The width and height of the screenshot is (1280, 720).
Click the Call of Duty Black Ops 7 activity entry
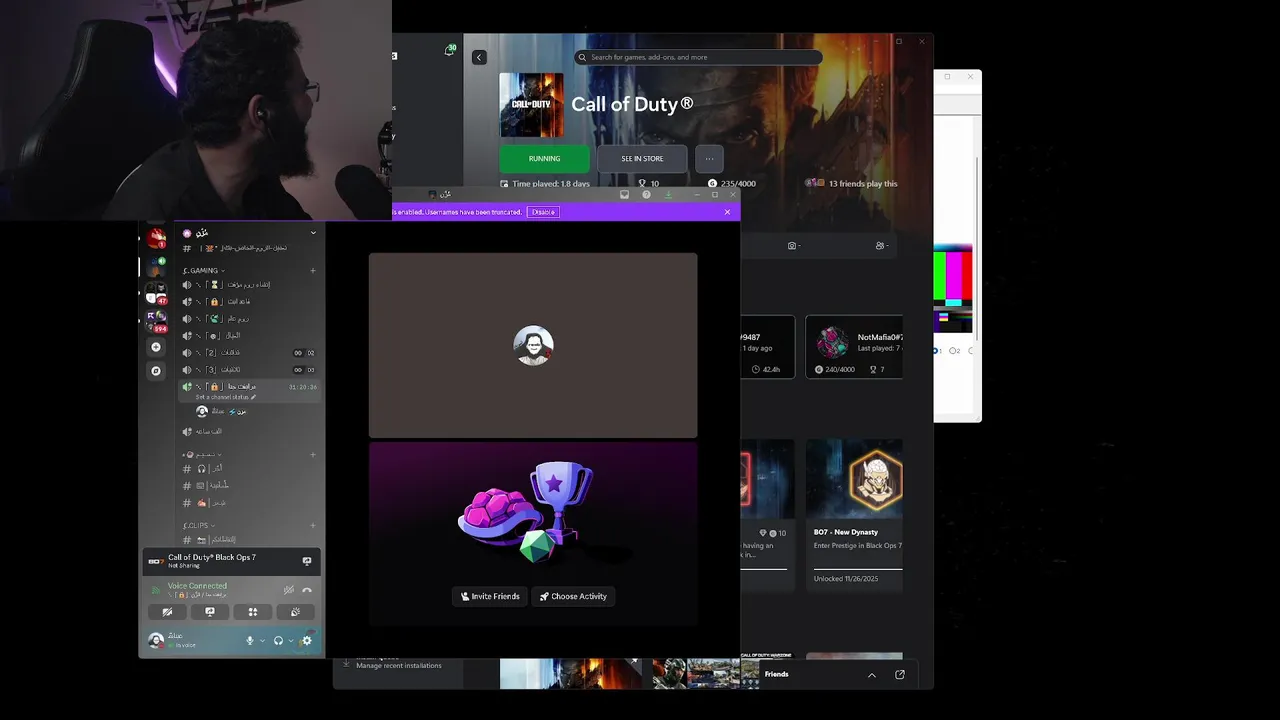tap(232, 561)
